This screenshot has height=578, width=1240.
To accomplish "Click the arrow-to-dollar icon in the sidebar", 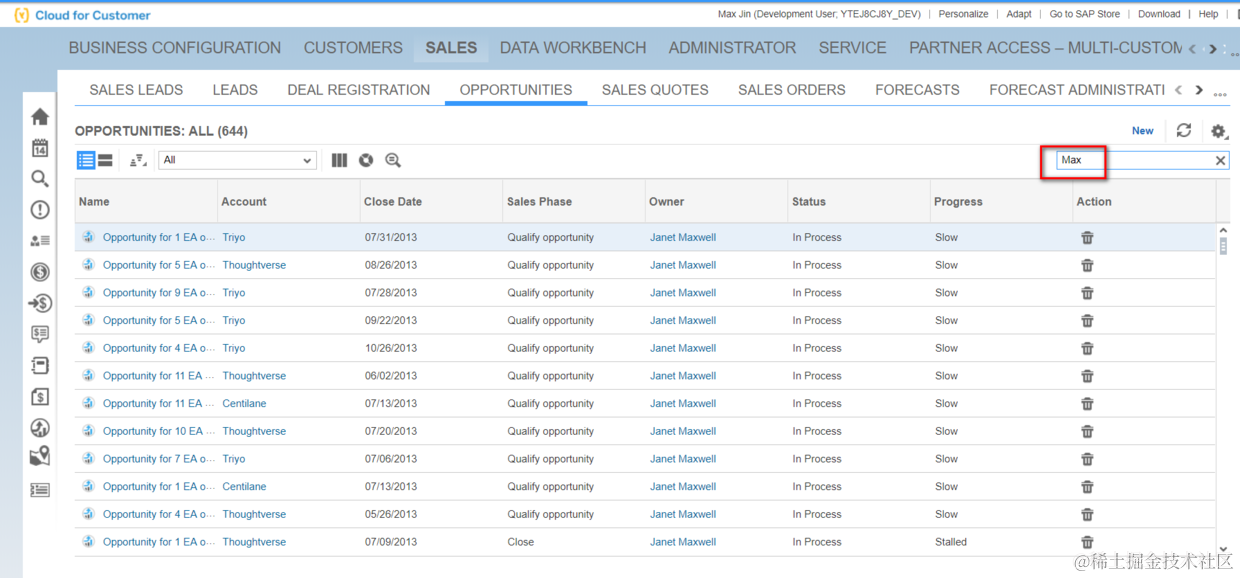I will click(x=40, y=303).
